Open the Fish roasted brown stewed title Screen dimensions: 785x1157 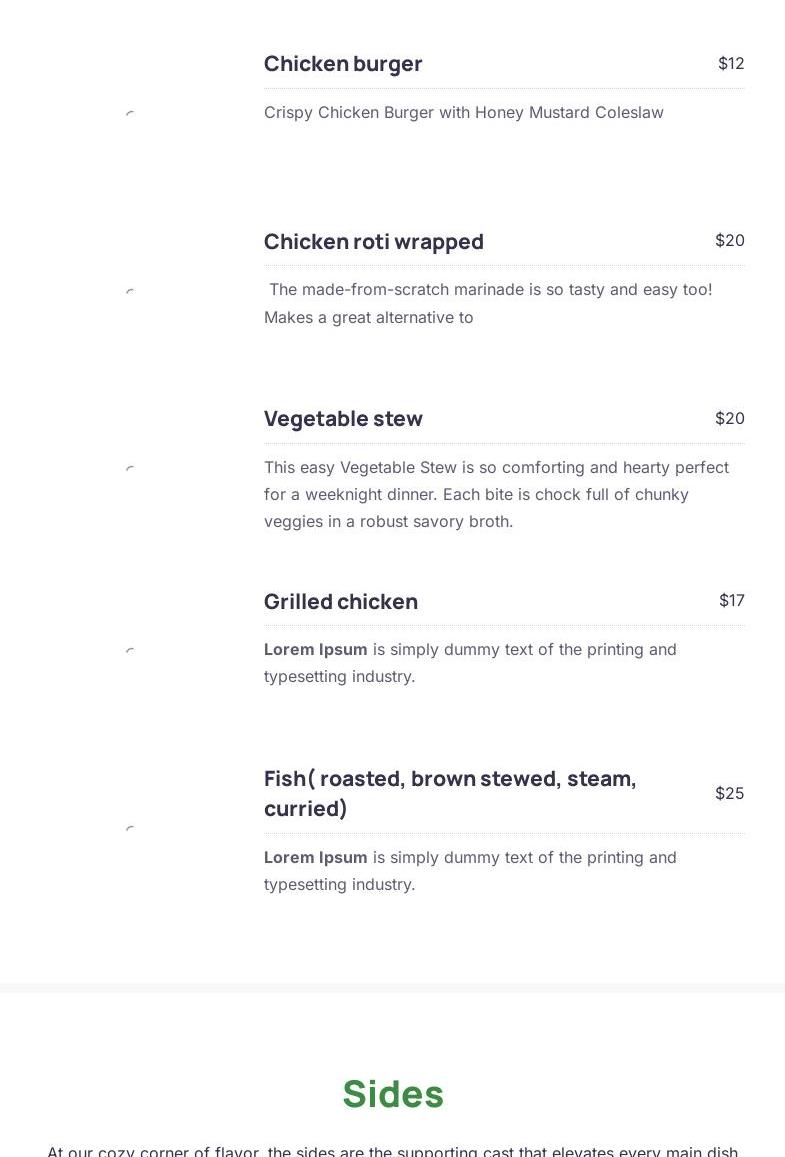click(x=450, y=793)
